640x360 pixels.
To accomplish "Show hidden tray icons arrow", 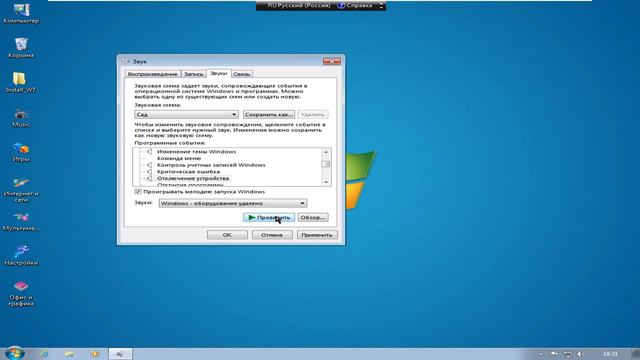I will [541, 354].
